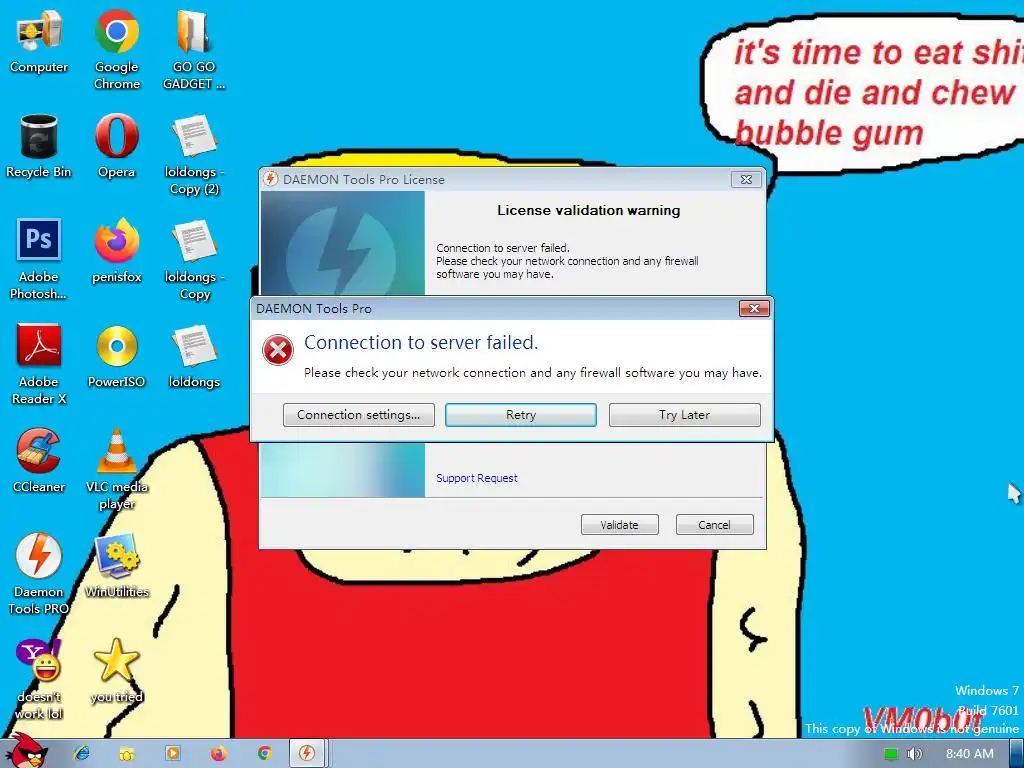Select the loldongs - Copy (2) file
1024x768 pixels.
(x=194, y=155)
